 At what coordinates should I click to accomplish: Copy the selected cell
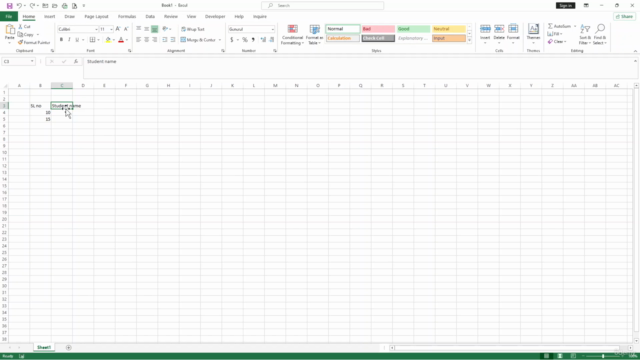(26, 34)
